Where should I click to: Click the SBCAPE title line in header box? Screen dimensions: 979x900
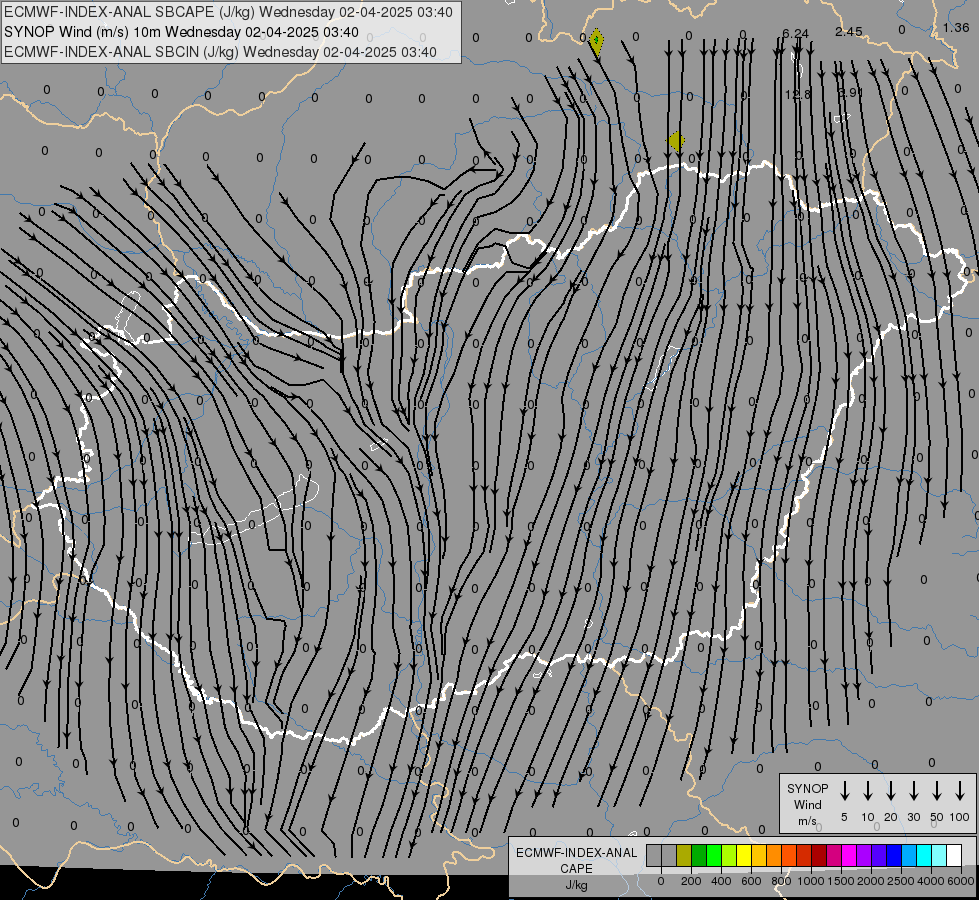[228, 12]
